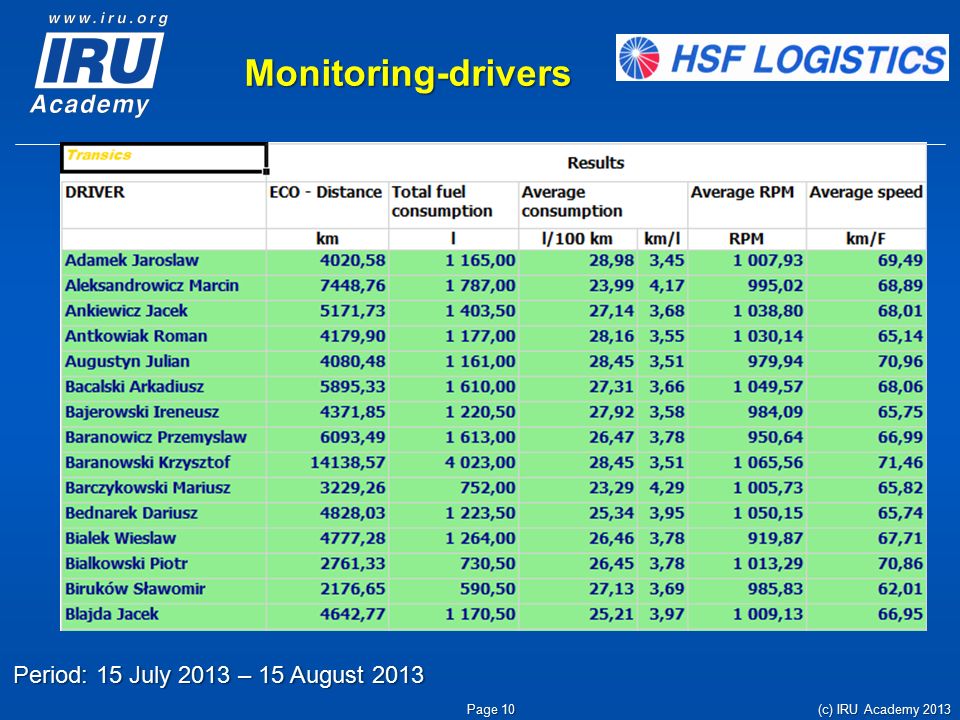Select driver Baranowski Krzysztof
Screen dimensions: 960x720
point(148,462)
